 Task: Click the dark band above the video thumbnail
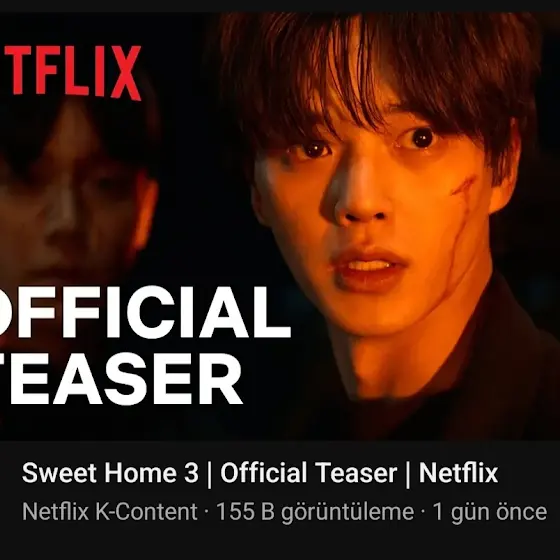click(280, 6)
